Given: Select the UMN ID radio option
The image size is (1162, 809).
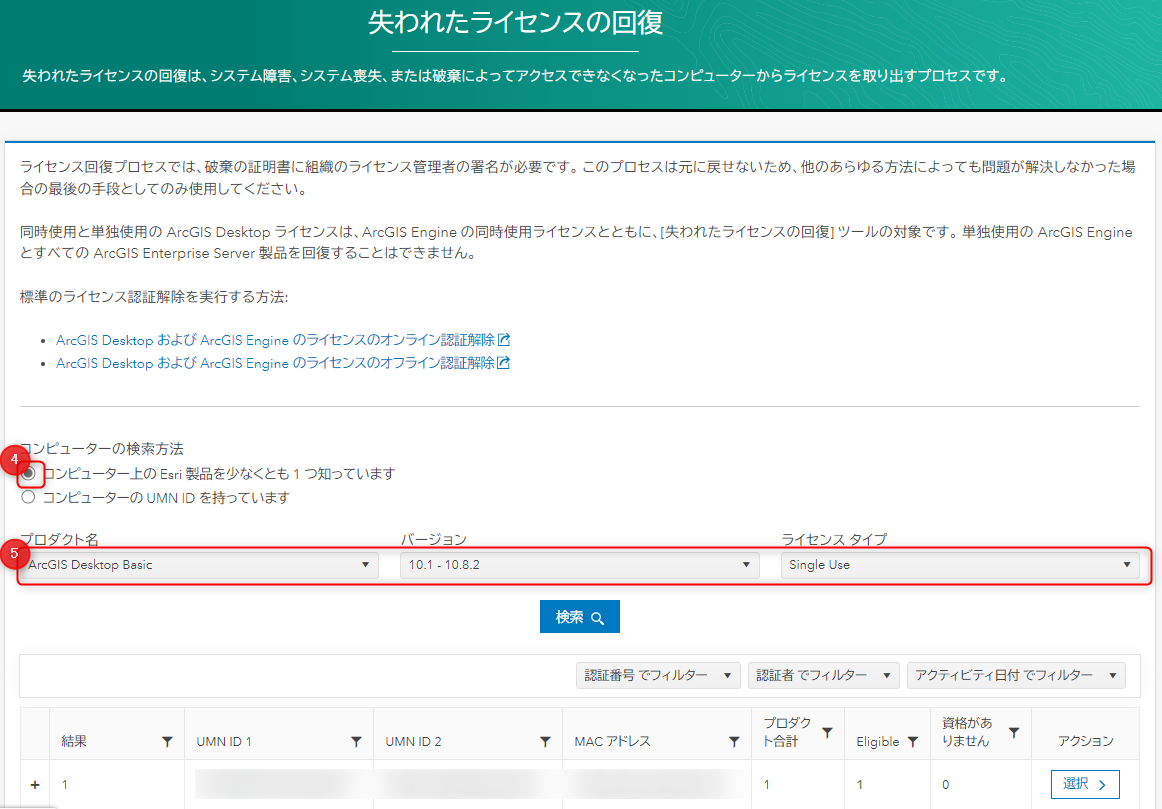Looking at the screenshot, I should click(x=28, y=497).
